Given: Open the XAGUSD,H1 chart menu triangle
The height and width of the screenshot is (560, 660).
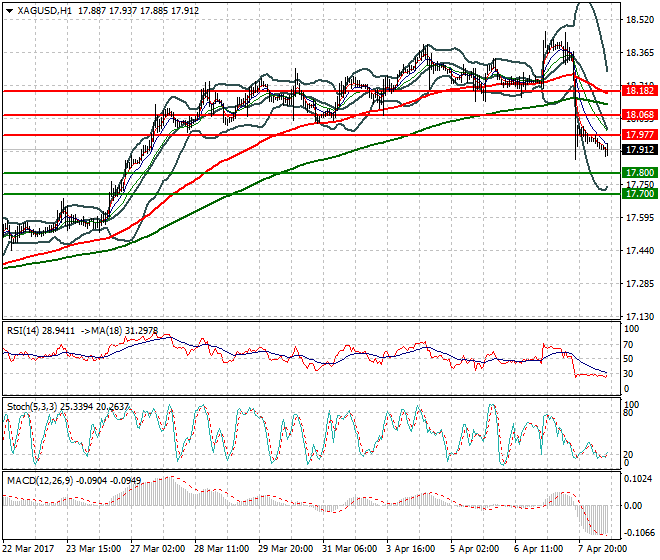Looking at the screenshot, I should click(x=10, y=11).
